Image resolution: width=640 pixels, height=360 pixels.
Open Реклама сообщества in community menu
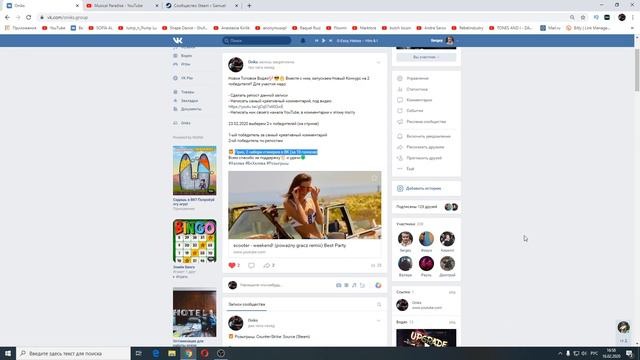(426, 122)
